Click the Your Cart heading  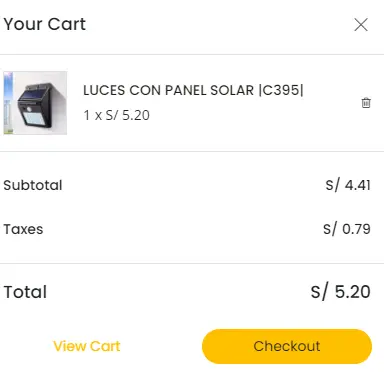point(45,24)
